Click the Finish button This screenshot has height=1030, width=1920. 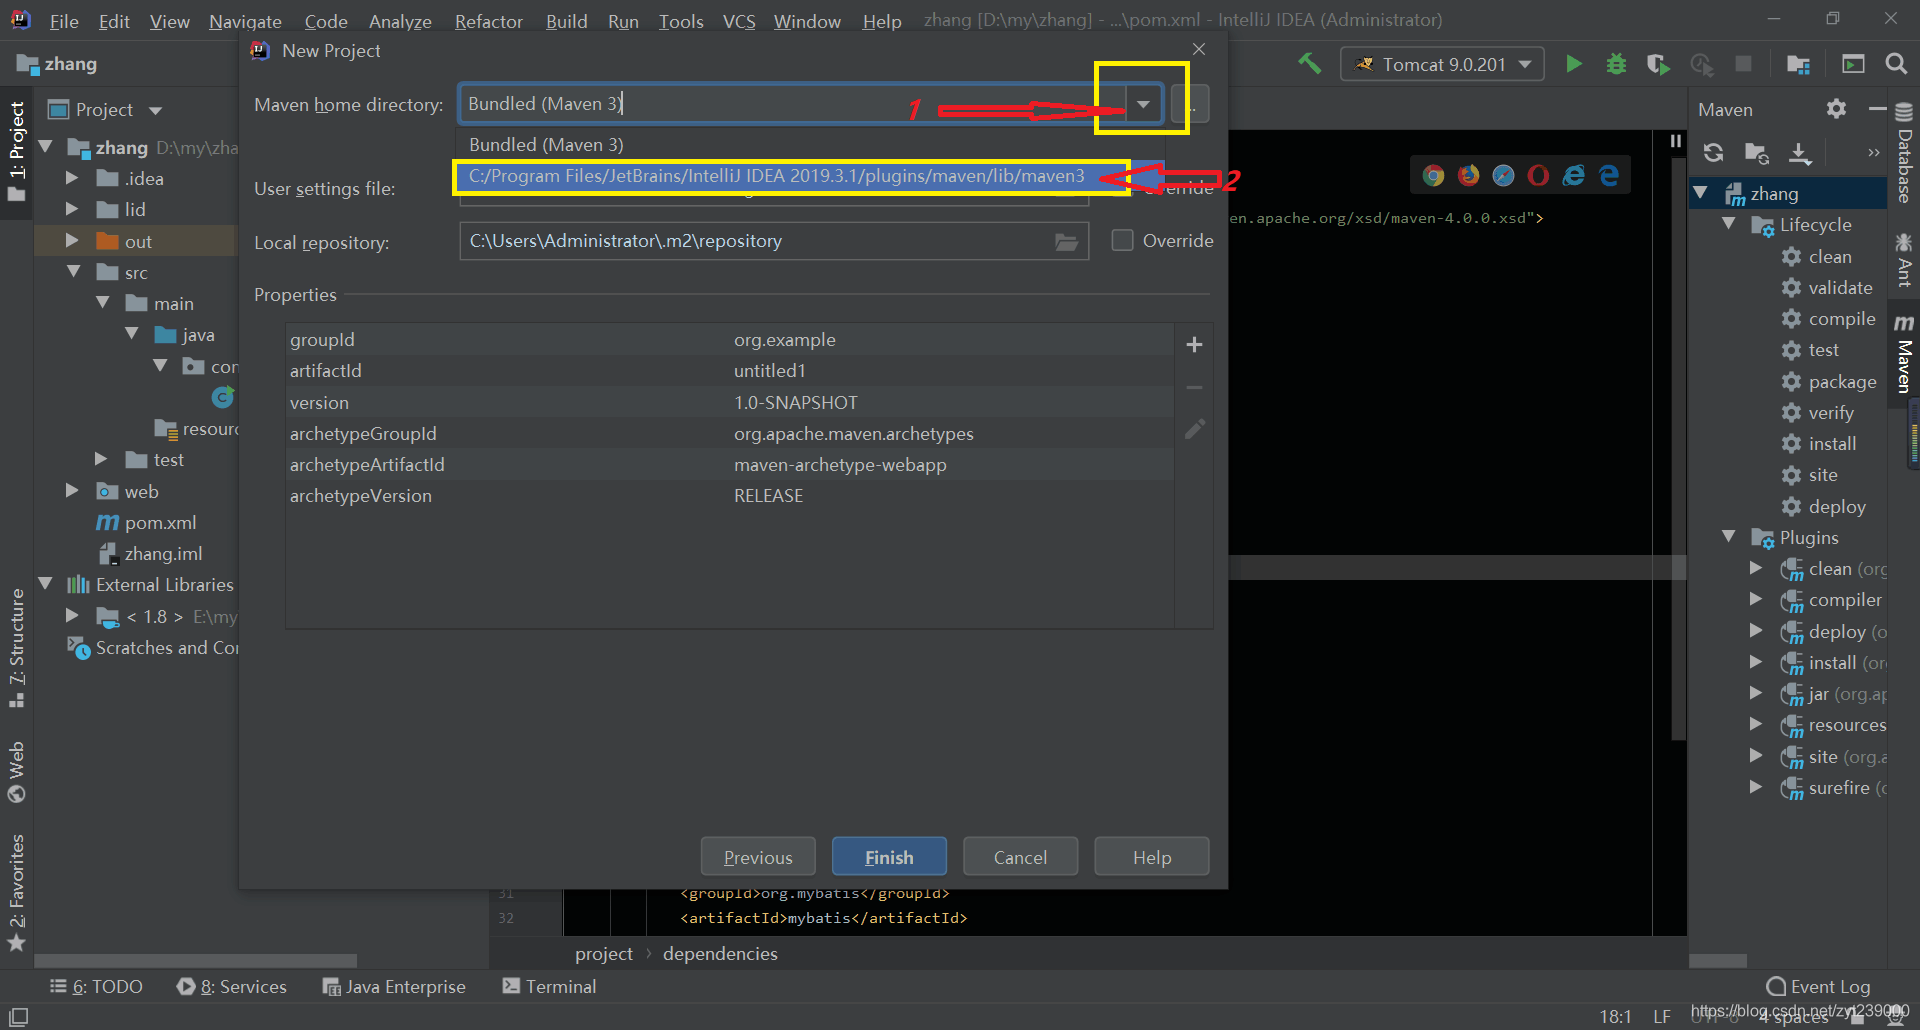[x=889, y=857]
